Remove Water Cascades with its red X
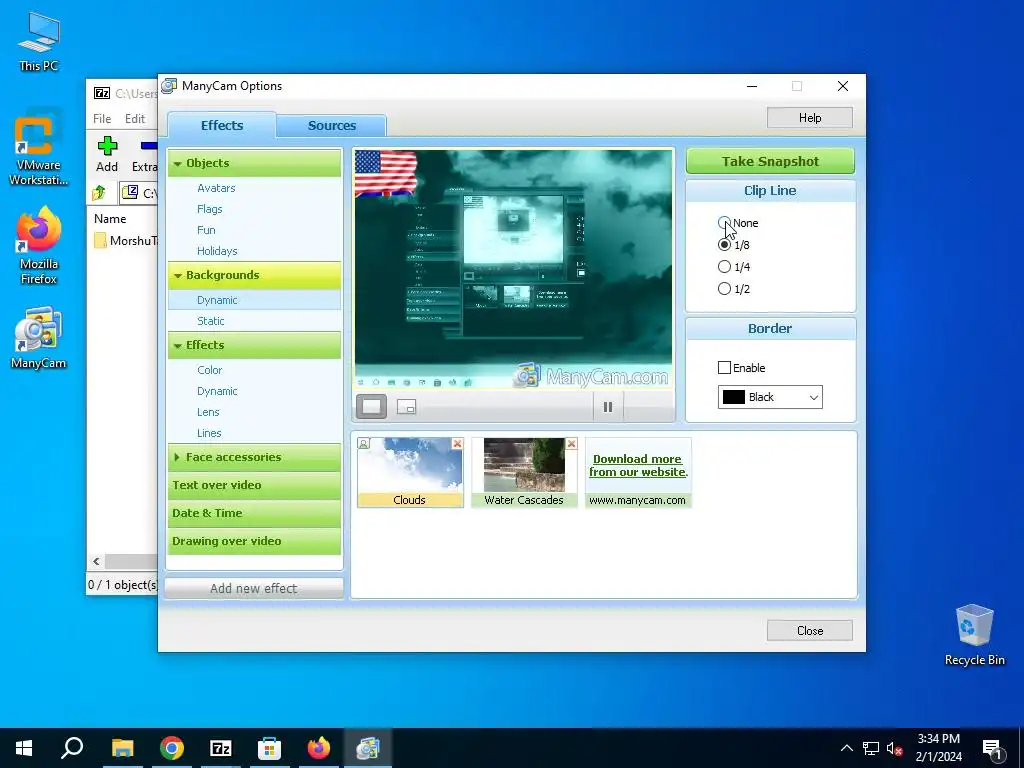1024x768 pixels. click(x=571, y=443)
